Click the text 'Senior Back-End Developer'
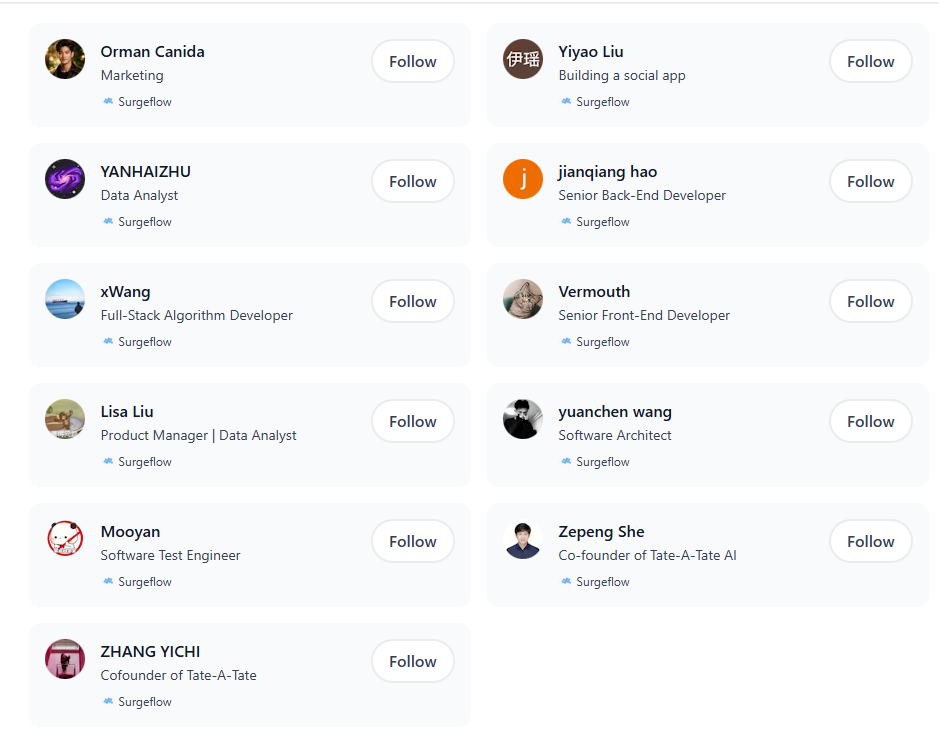 click(x=642, y=195)
